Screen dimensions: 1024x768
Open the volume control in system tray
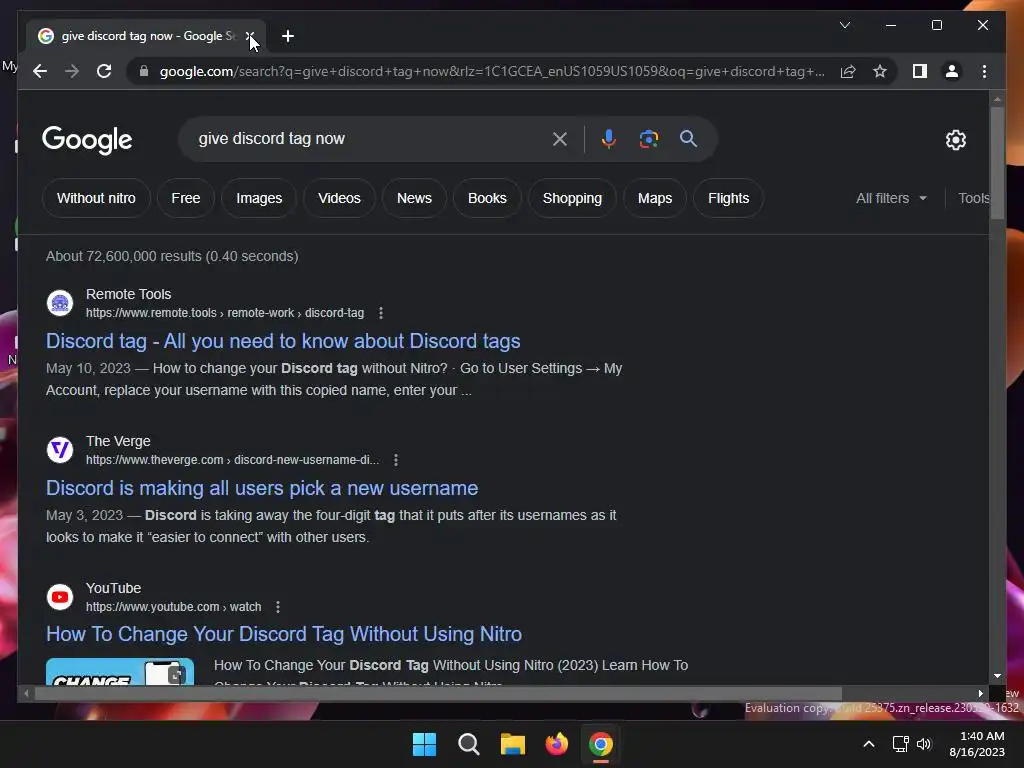pyautogui.click(x=924, y=744)
